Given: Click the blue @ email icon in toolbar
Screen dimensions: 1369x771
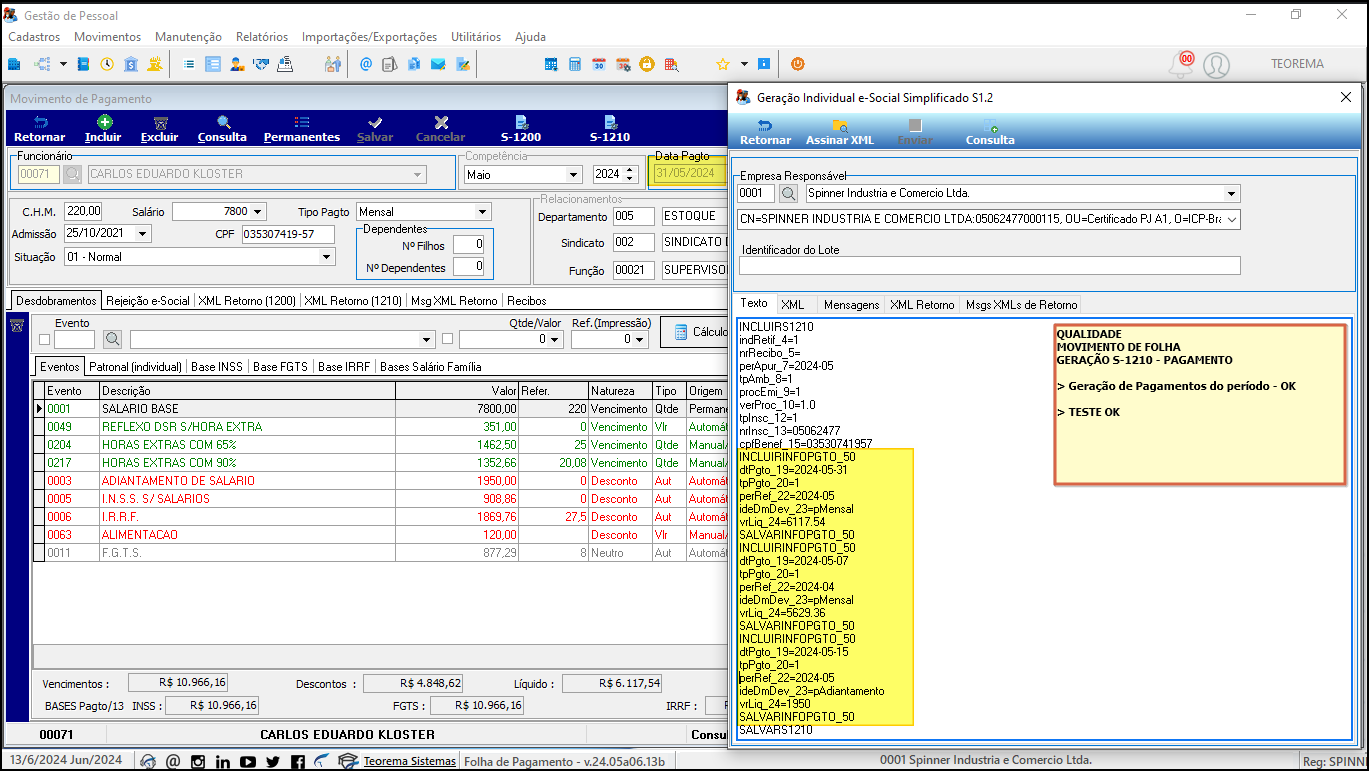Looking at the screenshot, I should (365, 64).
